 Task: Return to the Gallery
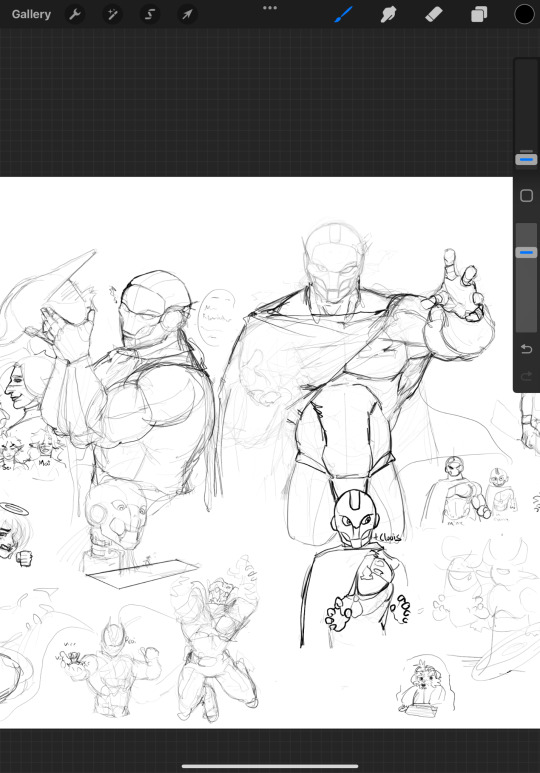[x=31, y=14]
